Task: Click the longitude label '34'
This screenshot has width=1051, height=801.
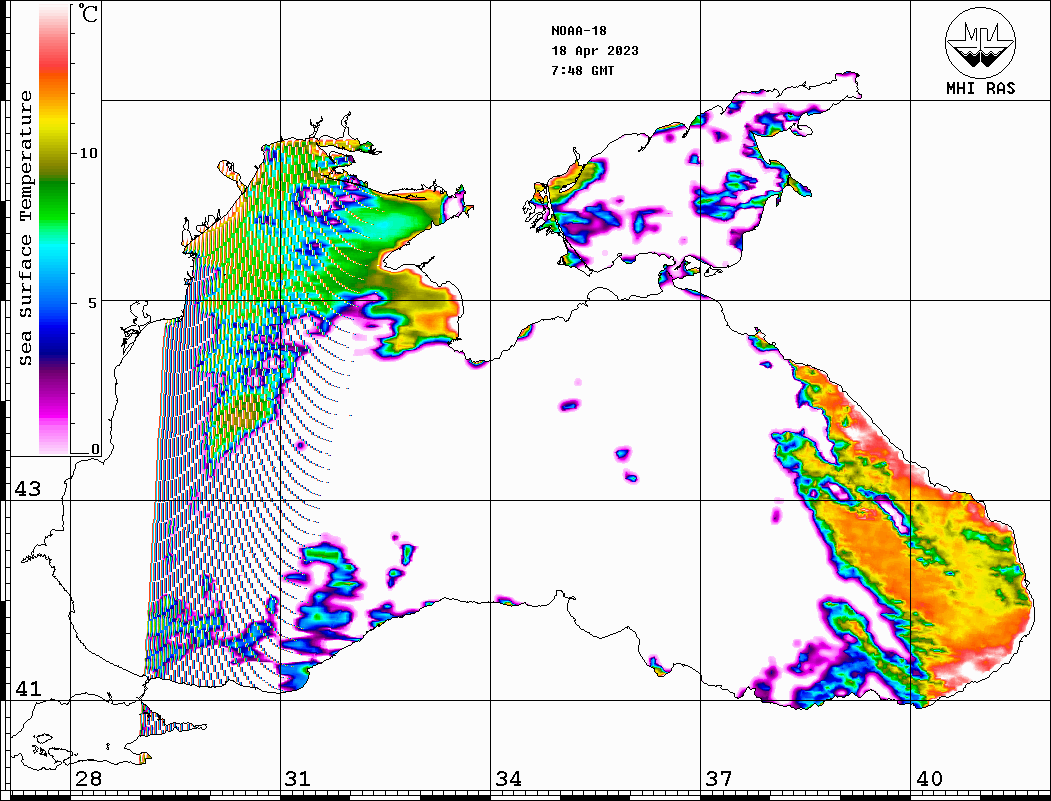Action: point(508,779)
